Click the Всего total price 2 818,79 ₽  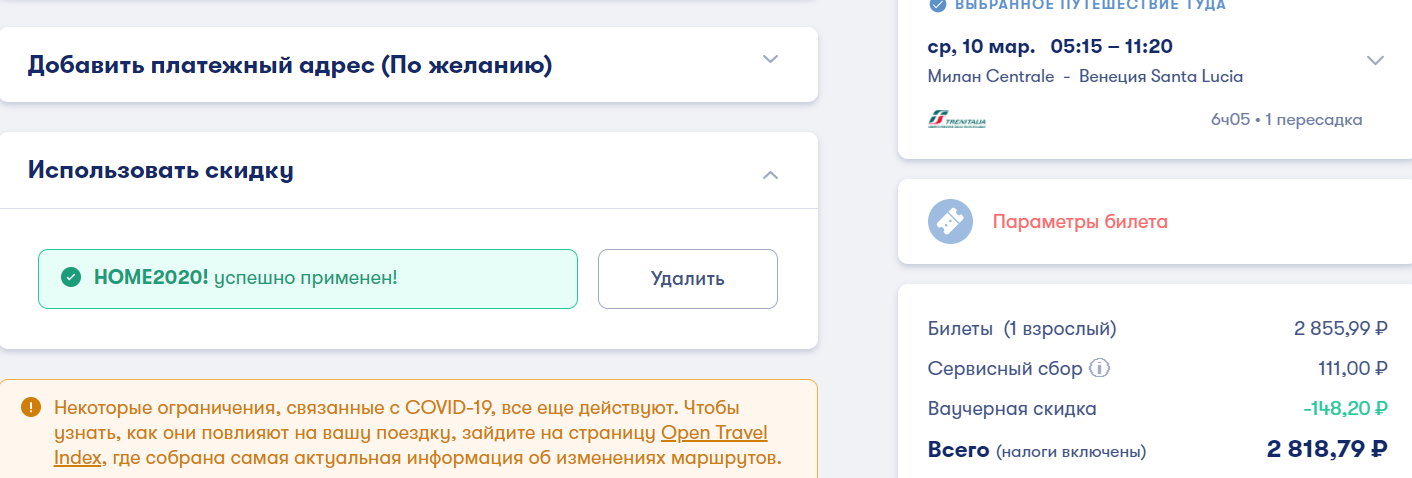coord(1327,449)
